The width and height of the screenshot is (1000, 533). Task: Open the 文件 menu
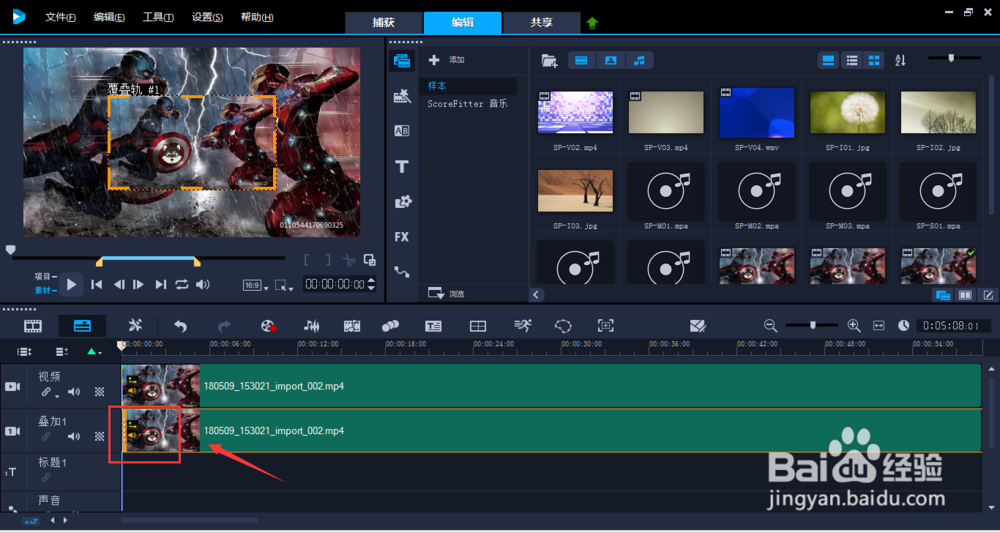click(x=61, y=17)
